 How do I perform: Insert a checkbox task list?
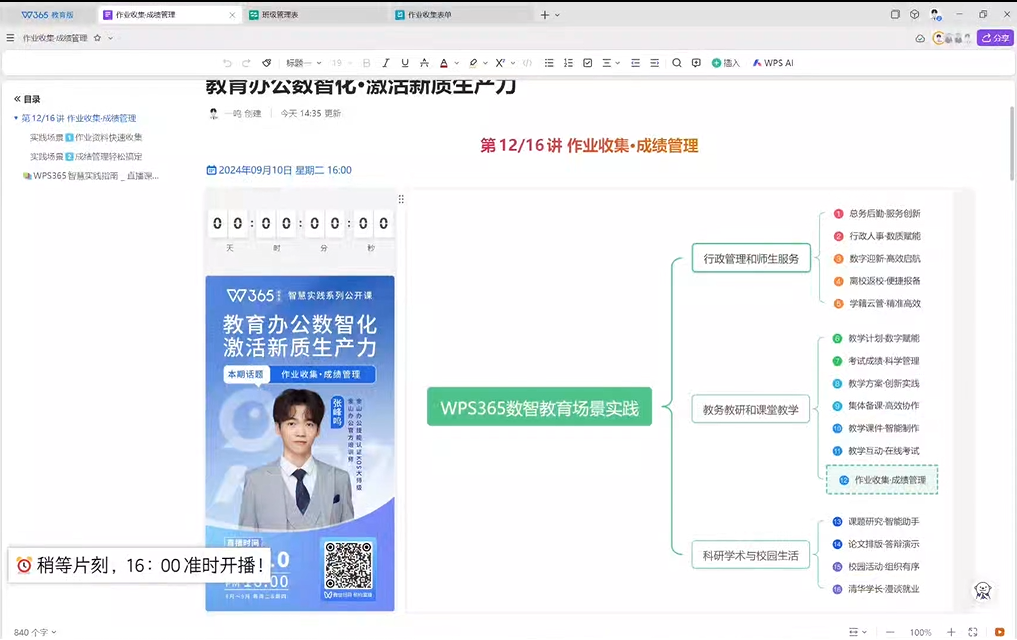click(587, 63)
